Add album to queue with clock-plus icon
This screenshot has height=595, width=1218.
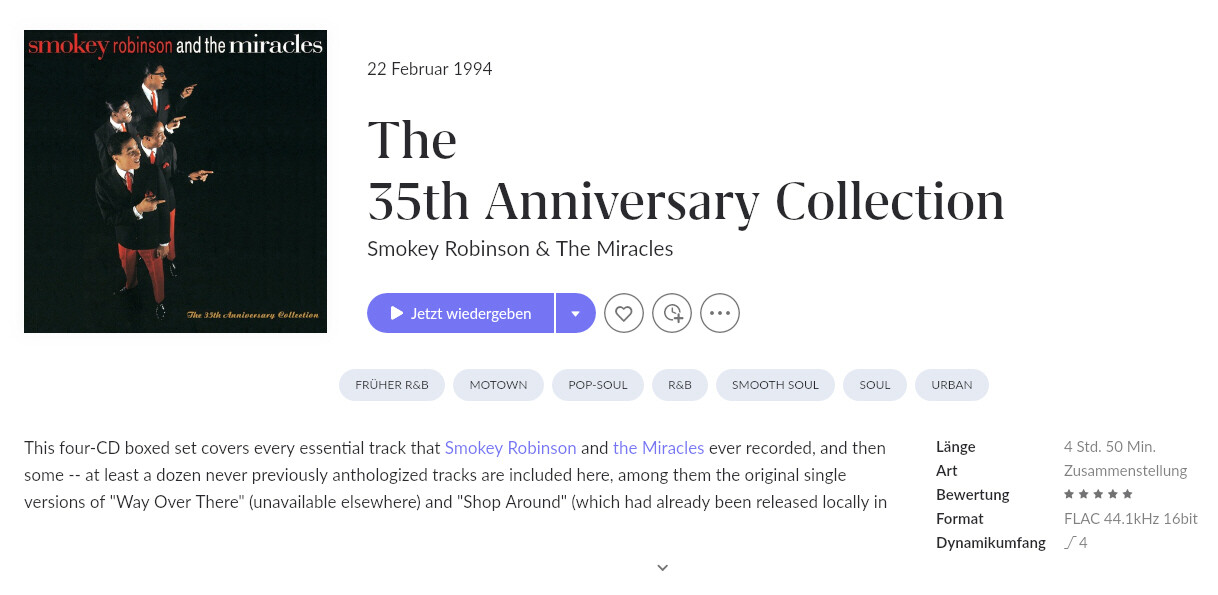click(672, 313)
